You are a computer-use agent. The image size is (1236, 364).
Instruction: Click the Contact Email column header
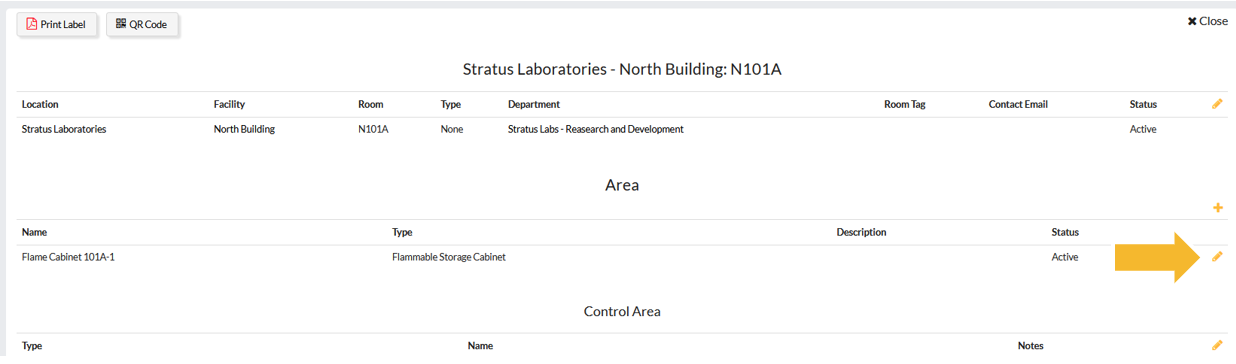click(x=1018, y=104)
